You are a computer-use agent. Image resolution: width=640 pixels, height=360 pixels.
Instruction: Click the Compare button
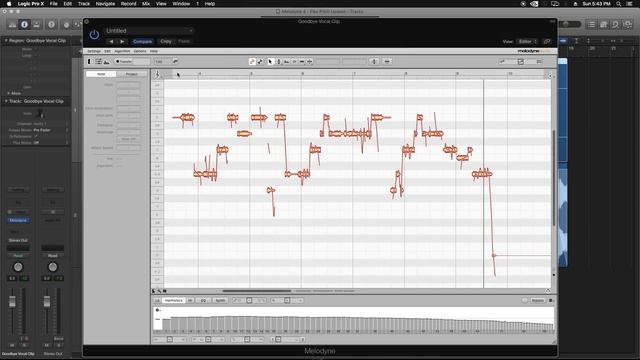click(142, 41)
